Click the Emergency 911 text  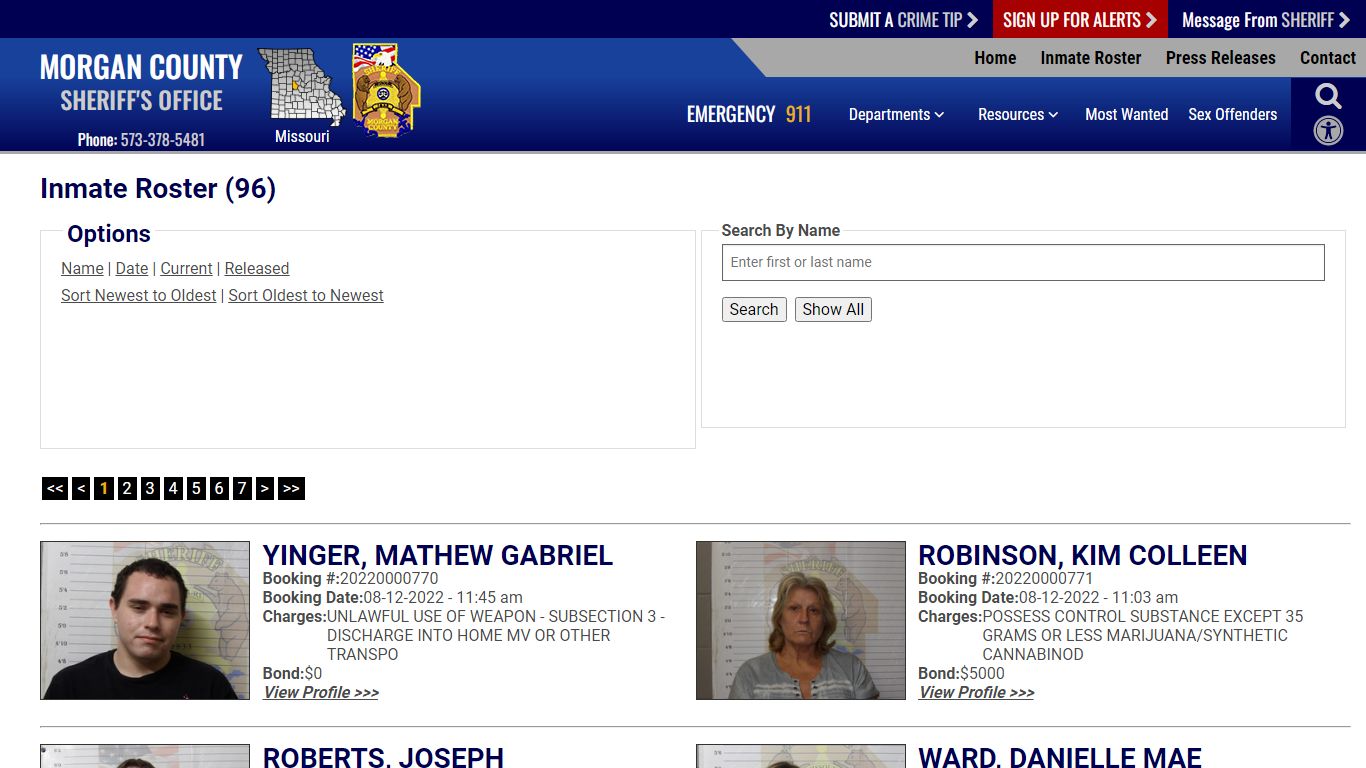click(749, 115)
